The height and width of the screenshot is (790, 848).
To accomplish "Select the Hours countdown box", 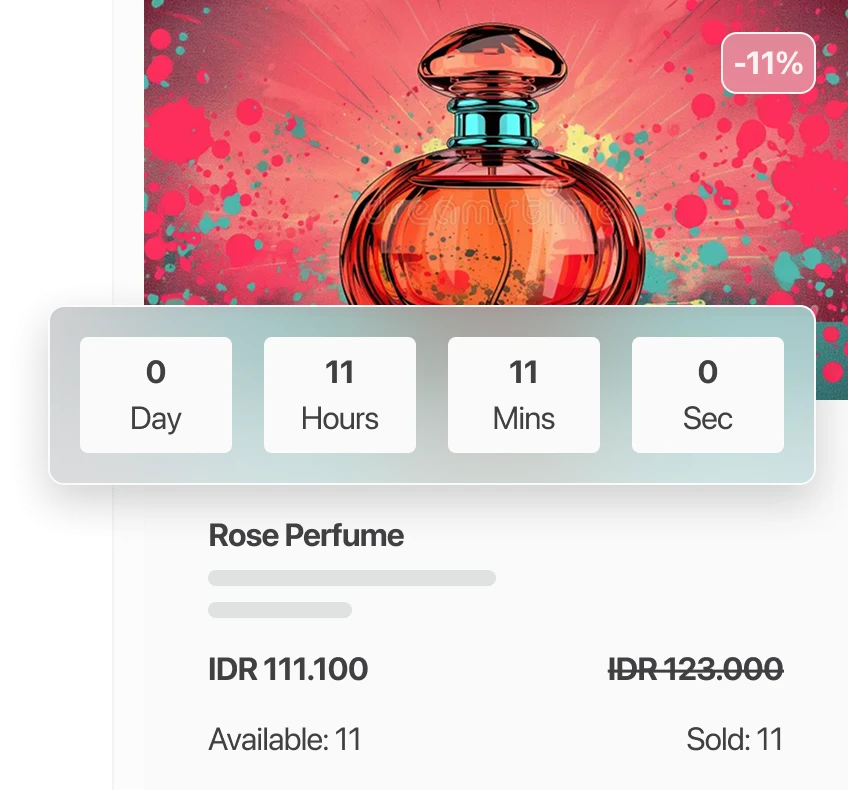I will pos(340,395).
